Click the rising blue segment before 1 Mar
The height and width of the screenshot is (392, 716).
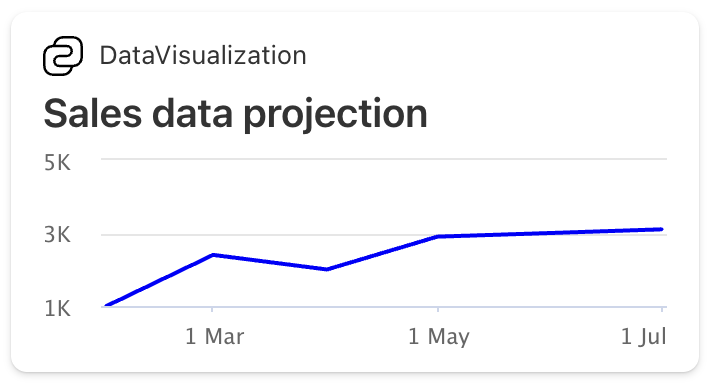pyautogui.click(x=160, y=280)
